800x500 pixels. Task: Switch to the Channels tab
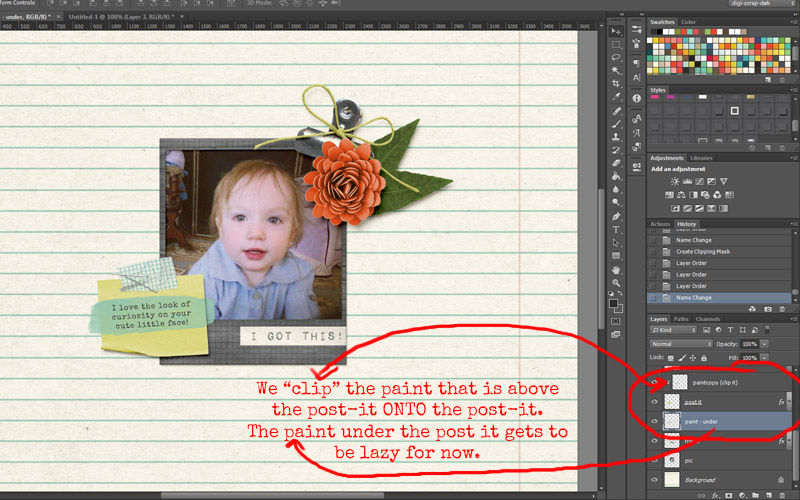(708, 319)
